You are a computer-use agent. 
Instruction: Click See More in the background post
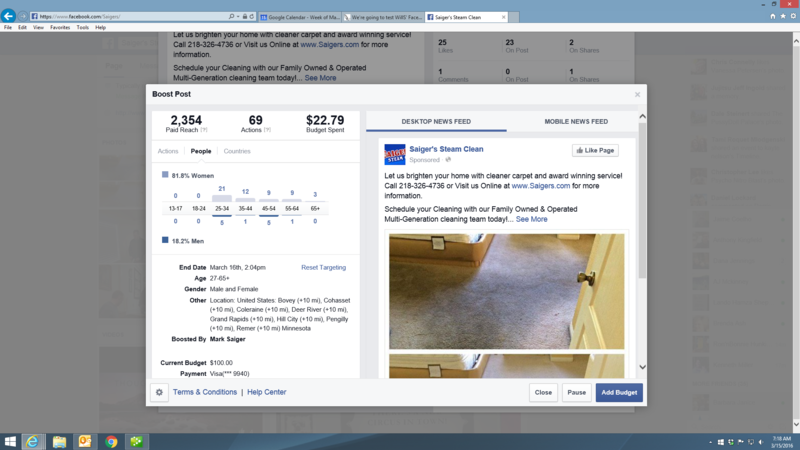(x=320, y=78)
